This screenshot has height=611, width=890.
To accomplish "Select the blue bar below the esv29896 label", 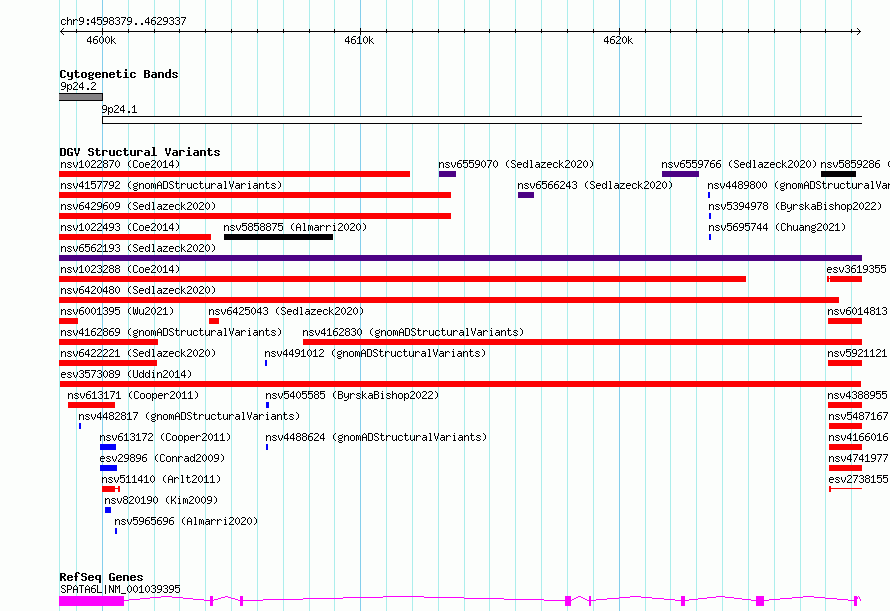I will coord(108,468).
